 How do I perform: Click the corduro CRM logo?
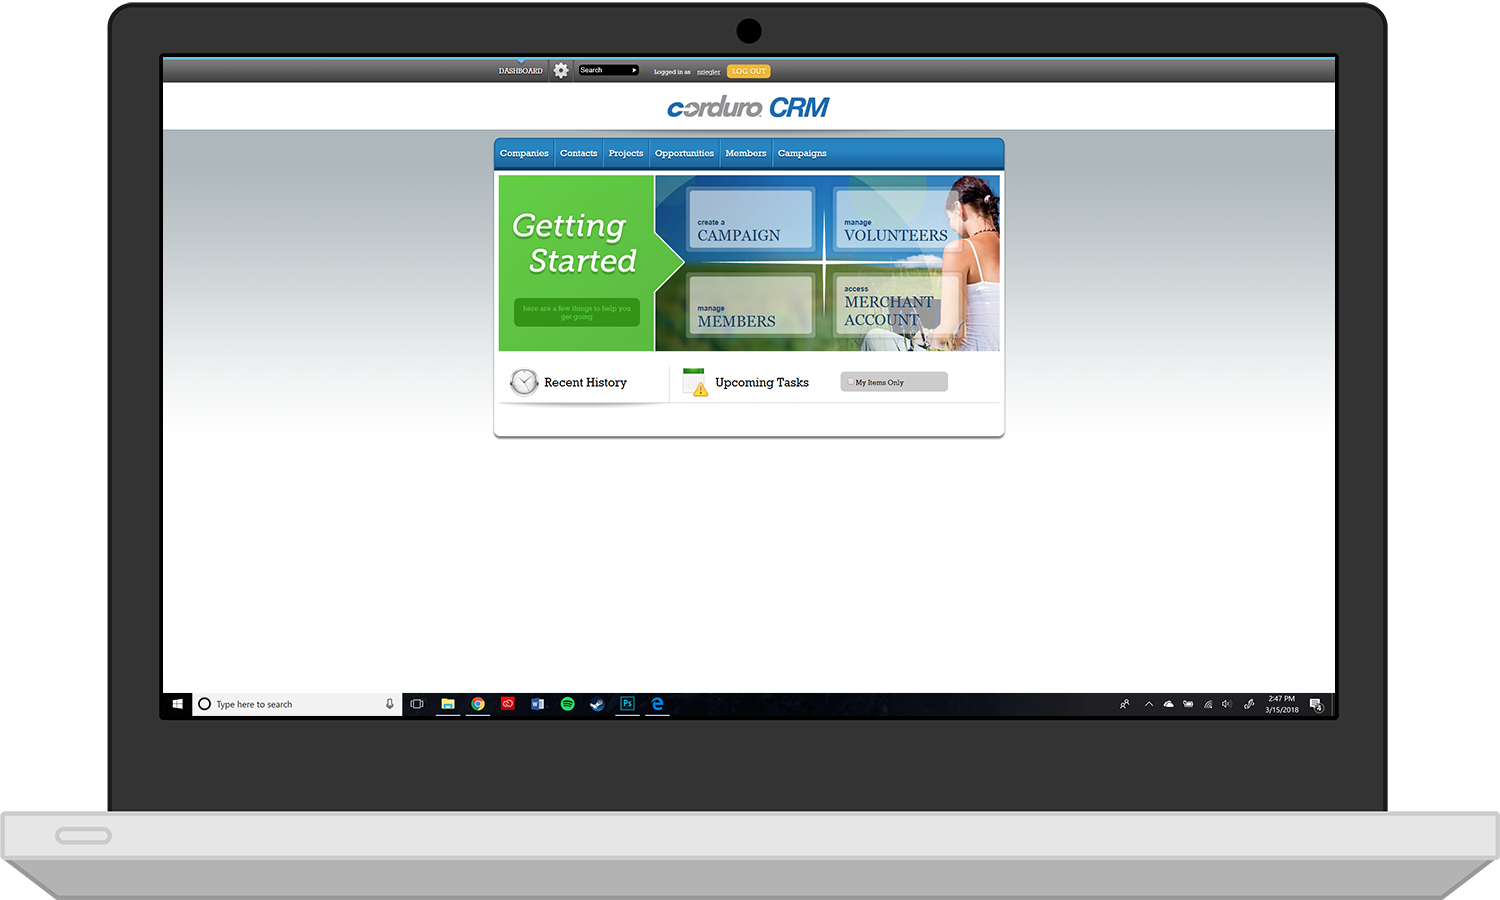pos(748,107)
